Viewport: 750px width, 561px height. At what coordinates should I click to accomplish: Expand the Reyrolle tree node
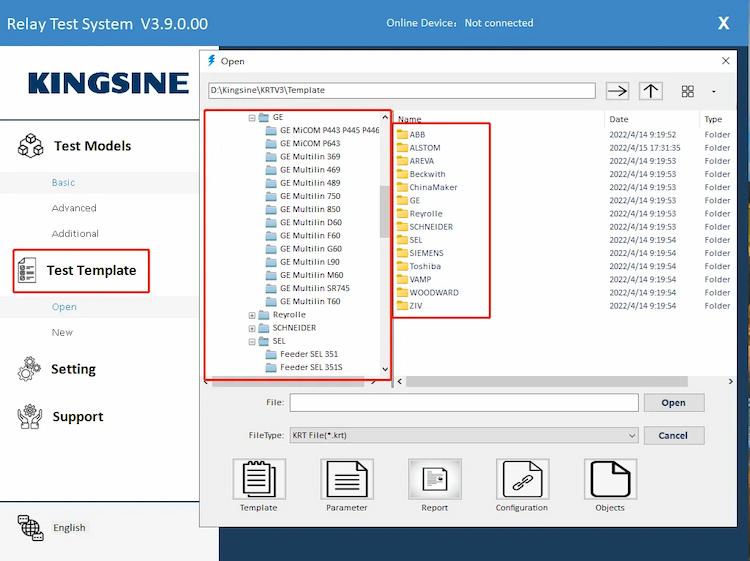coord(252,315)
